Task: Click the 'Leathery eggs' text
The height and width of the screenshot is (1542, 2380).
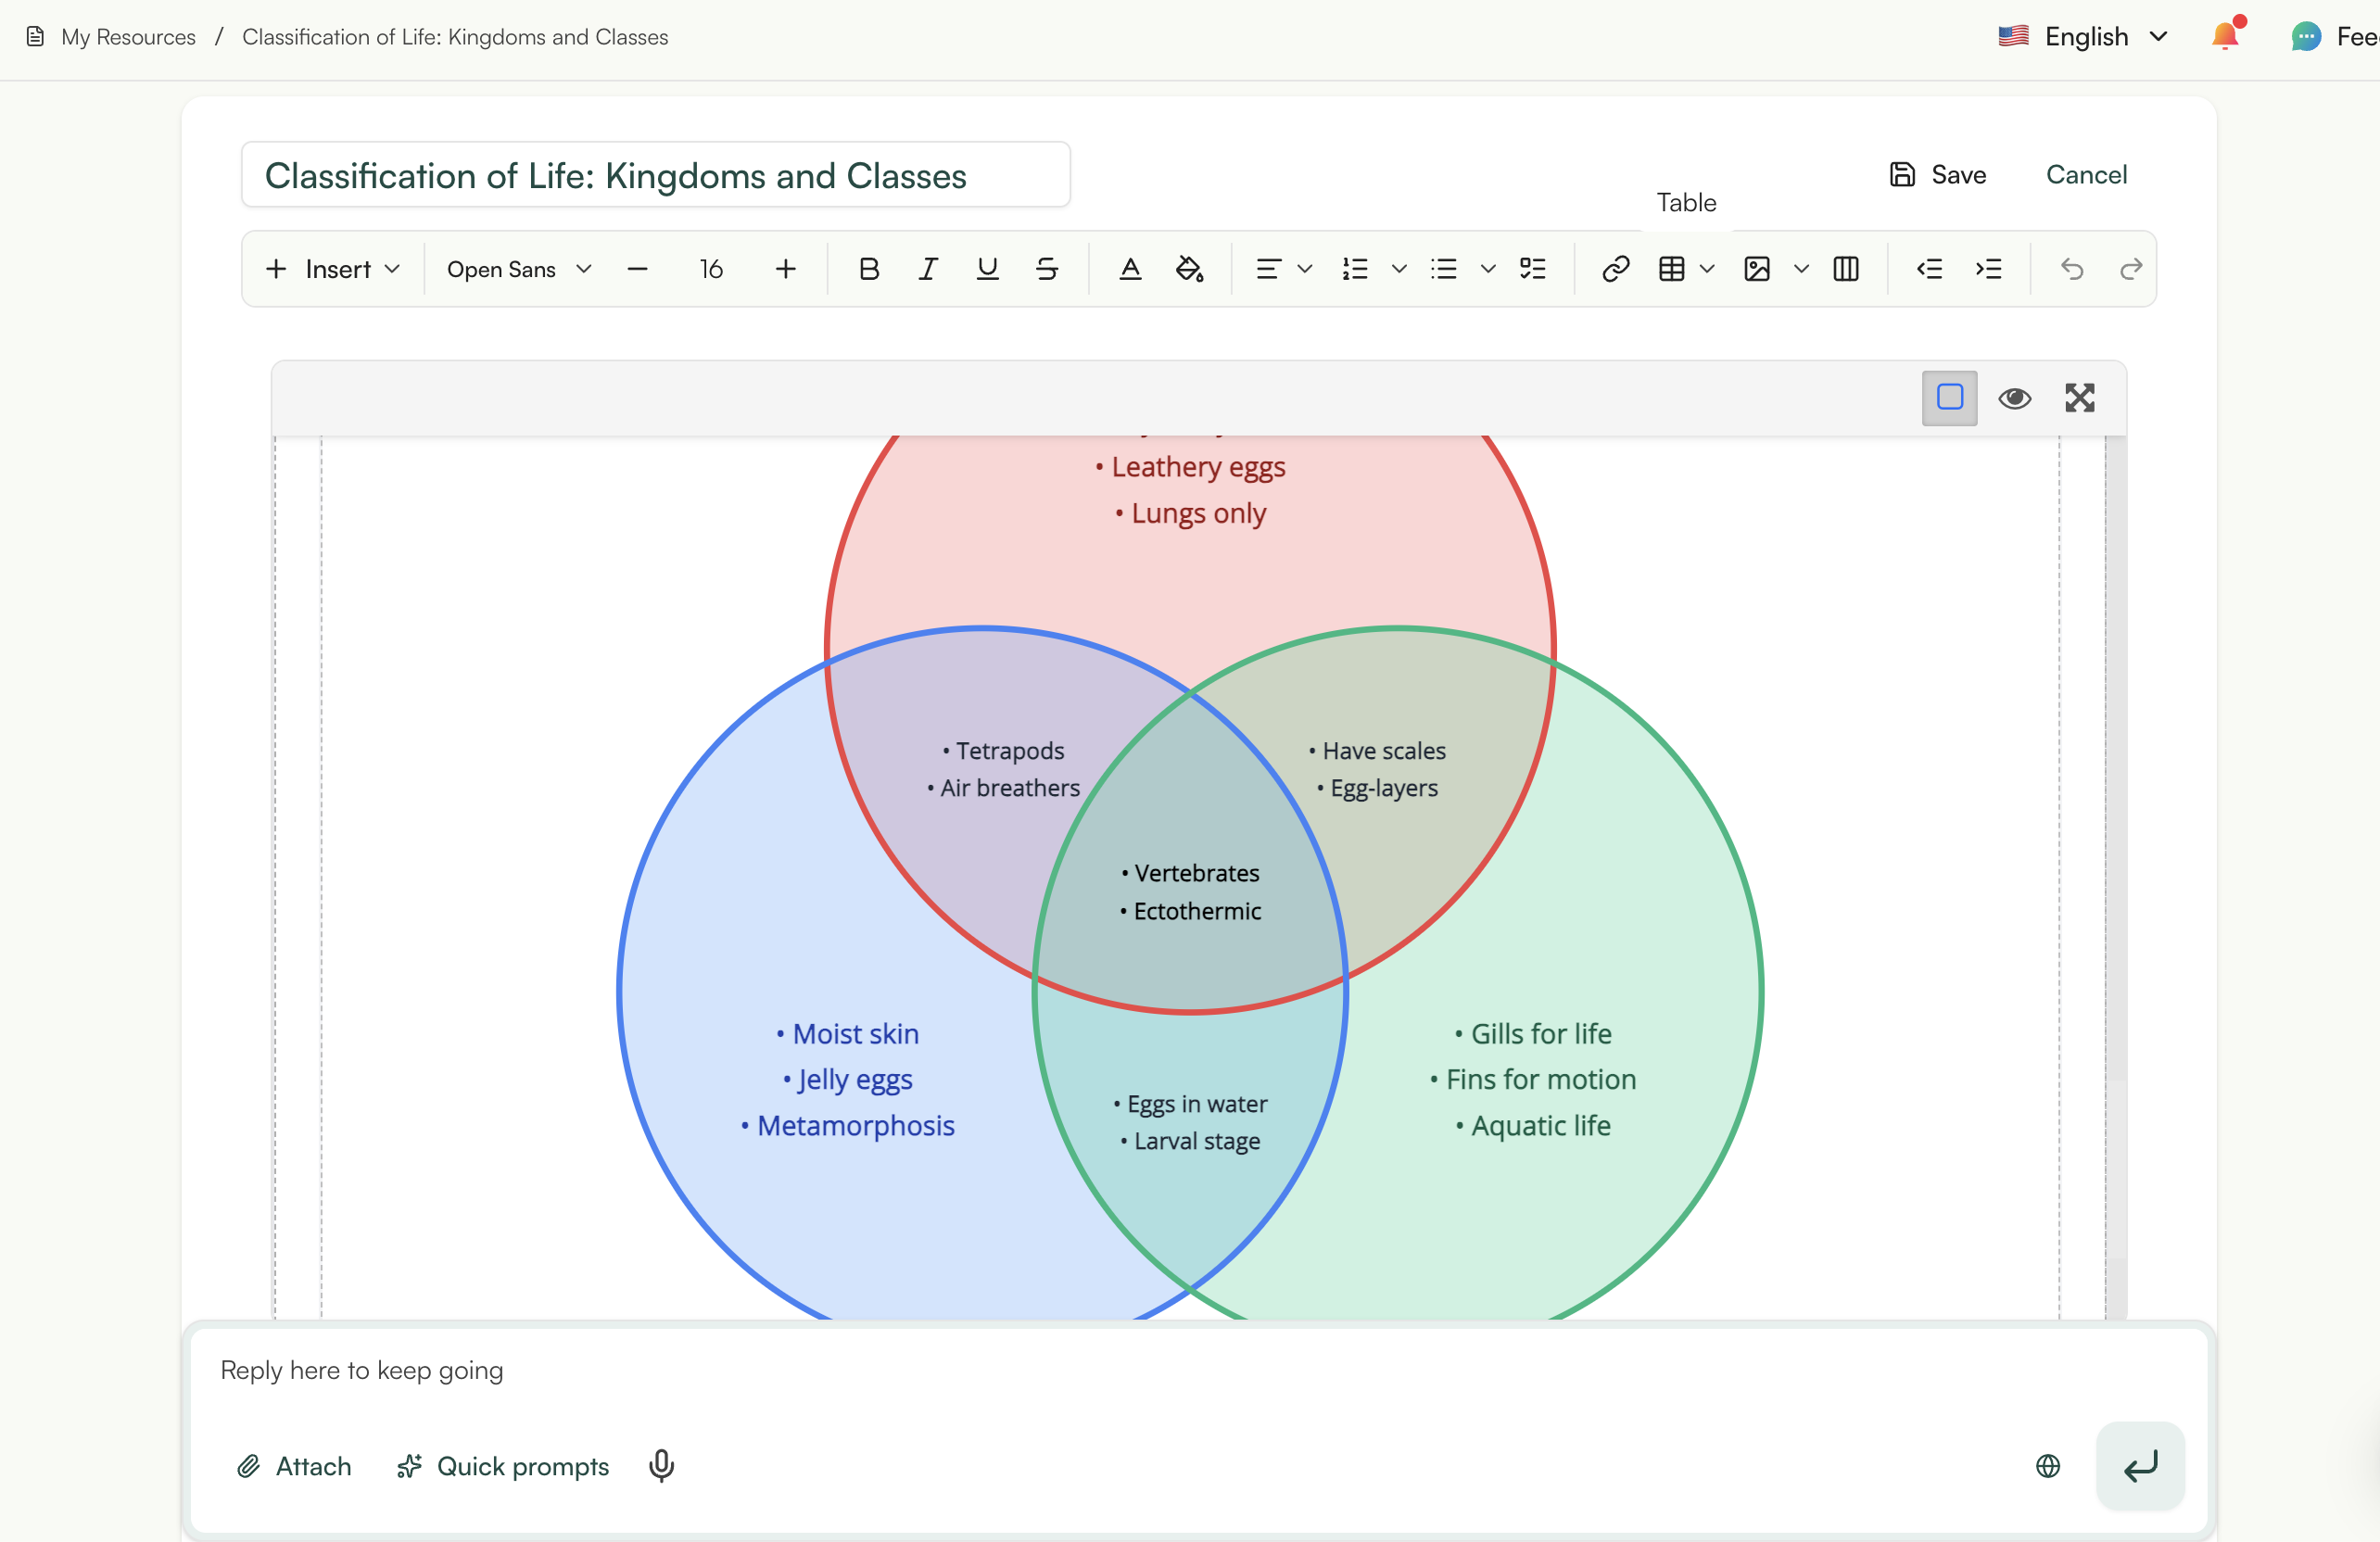Action: (1198, 467)
